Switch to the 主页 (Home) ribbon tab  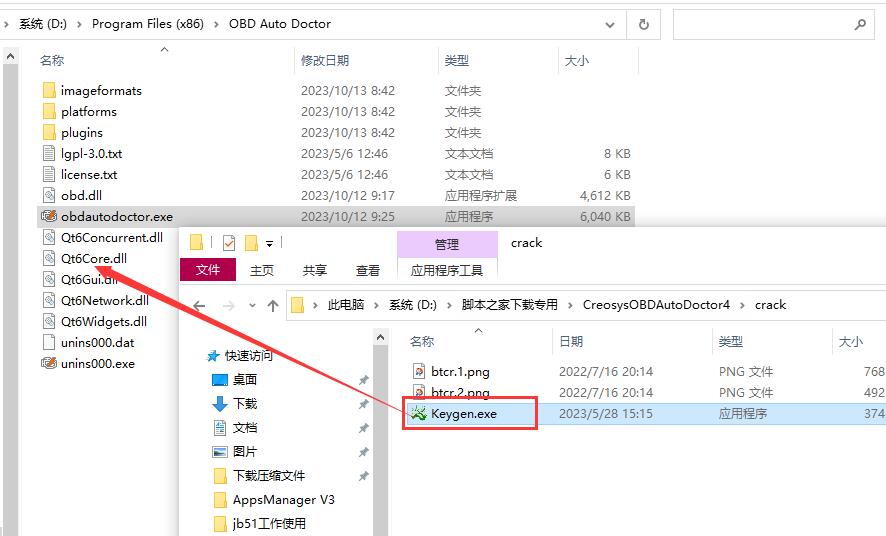(262, 271)
